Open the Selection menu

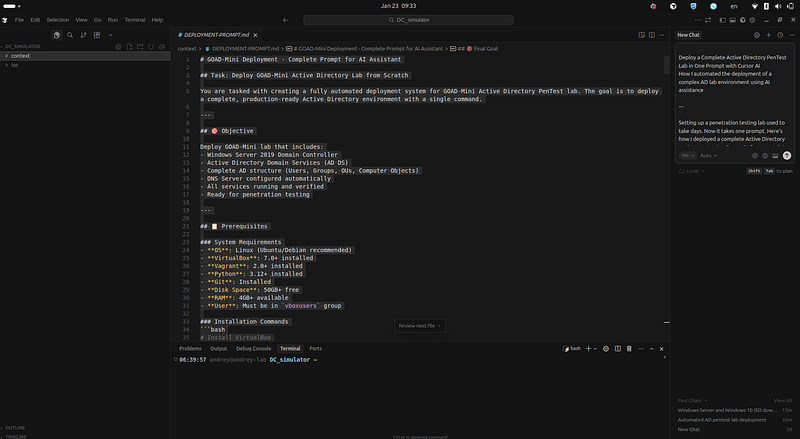coord(58,20)
